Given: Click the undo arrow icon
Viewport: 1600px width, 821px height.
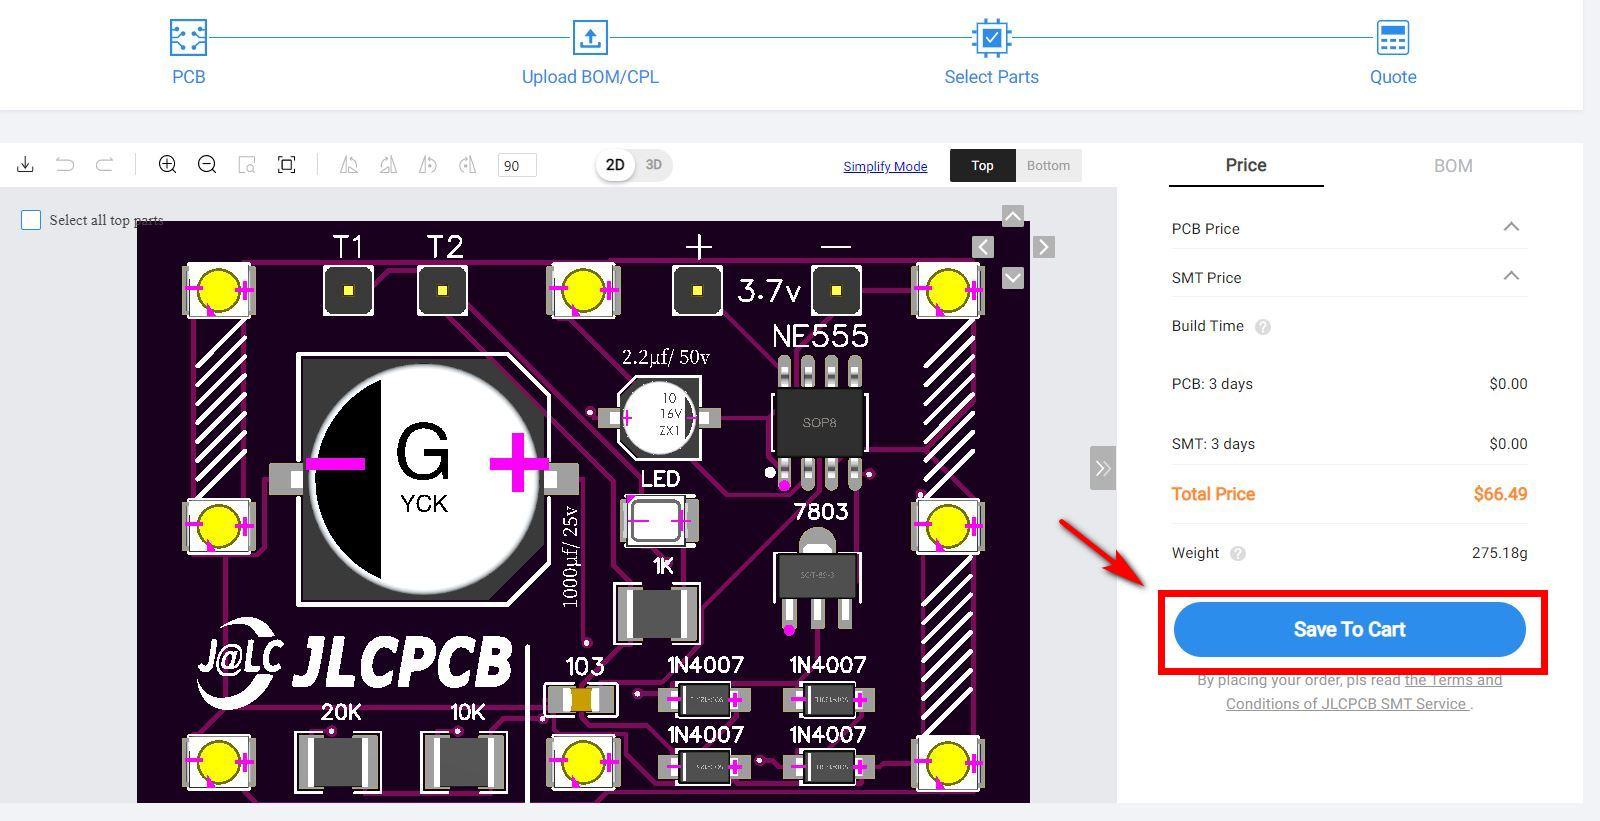Looking at the screenshot, I should click(x=65, y=164).
